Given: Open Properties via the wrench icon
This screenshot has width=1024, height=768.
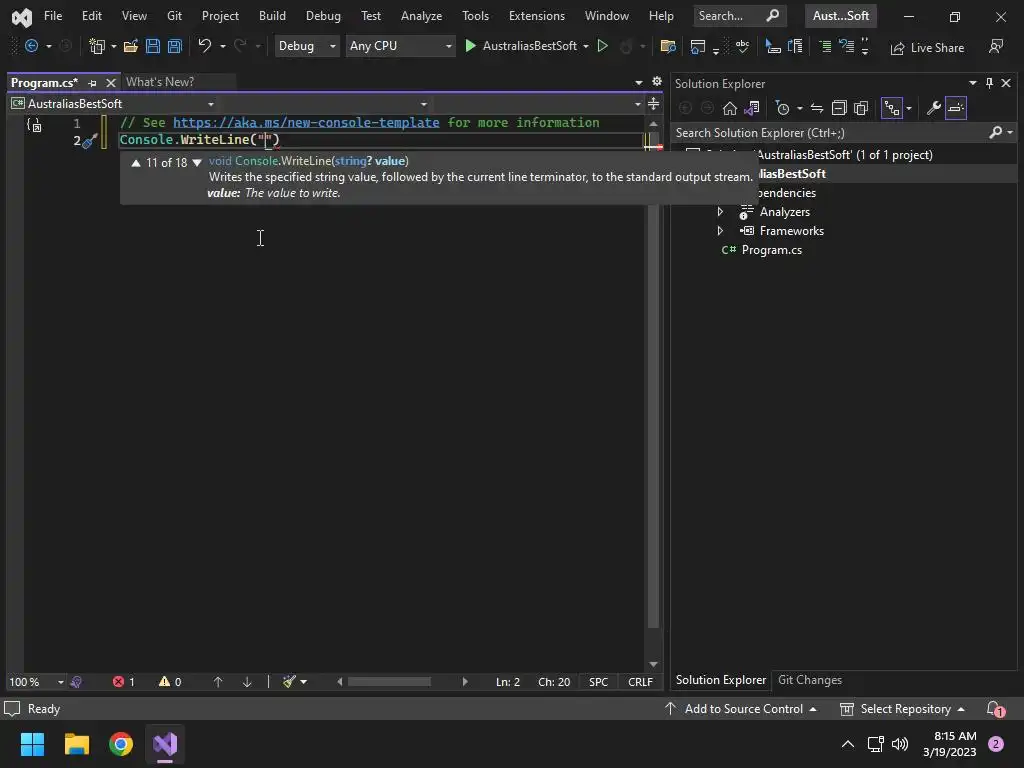Looking at the screenshot, I should 934,108.
